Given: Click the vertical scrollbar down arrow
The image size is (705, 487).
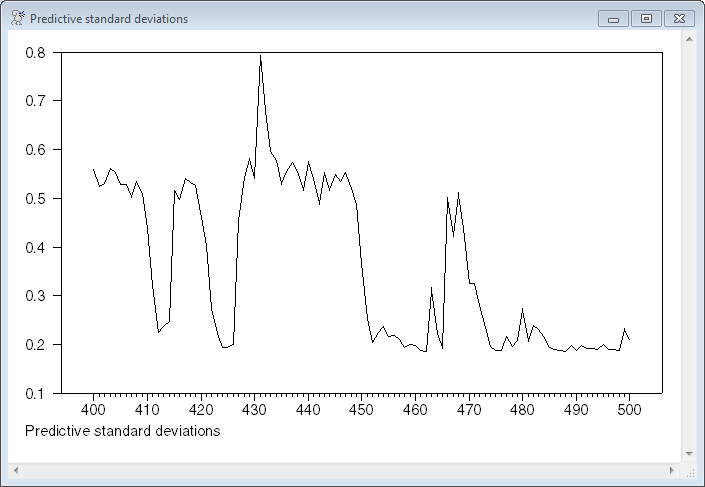Looking at the screenshot, I should click(688, 453).
